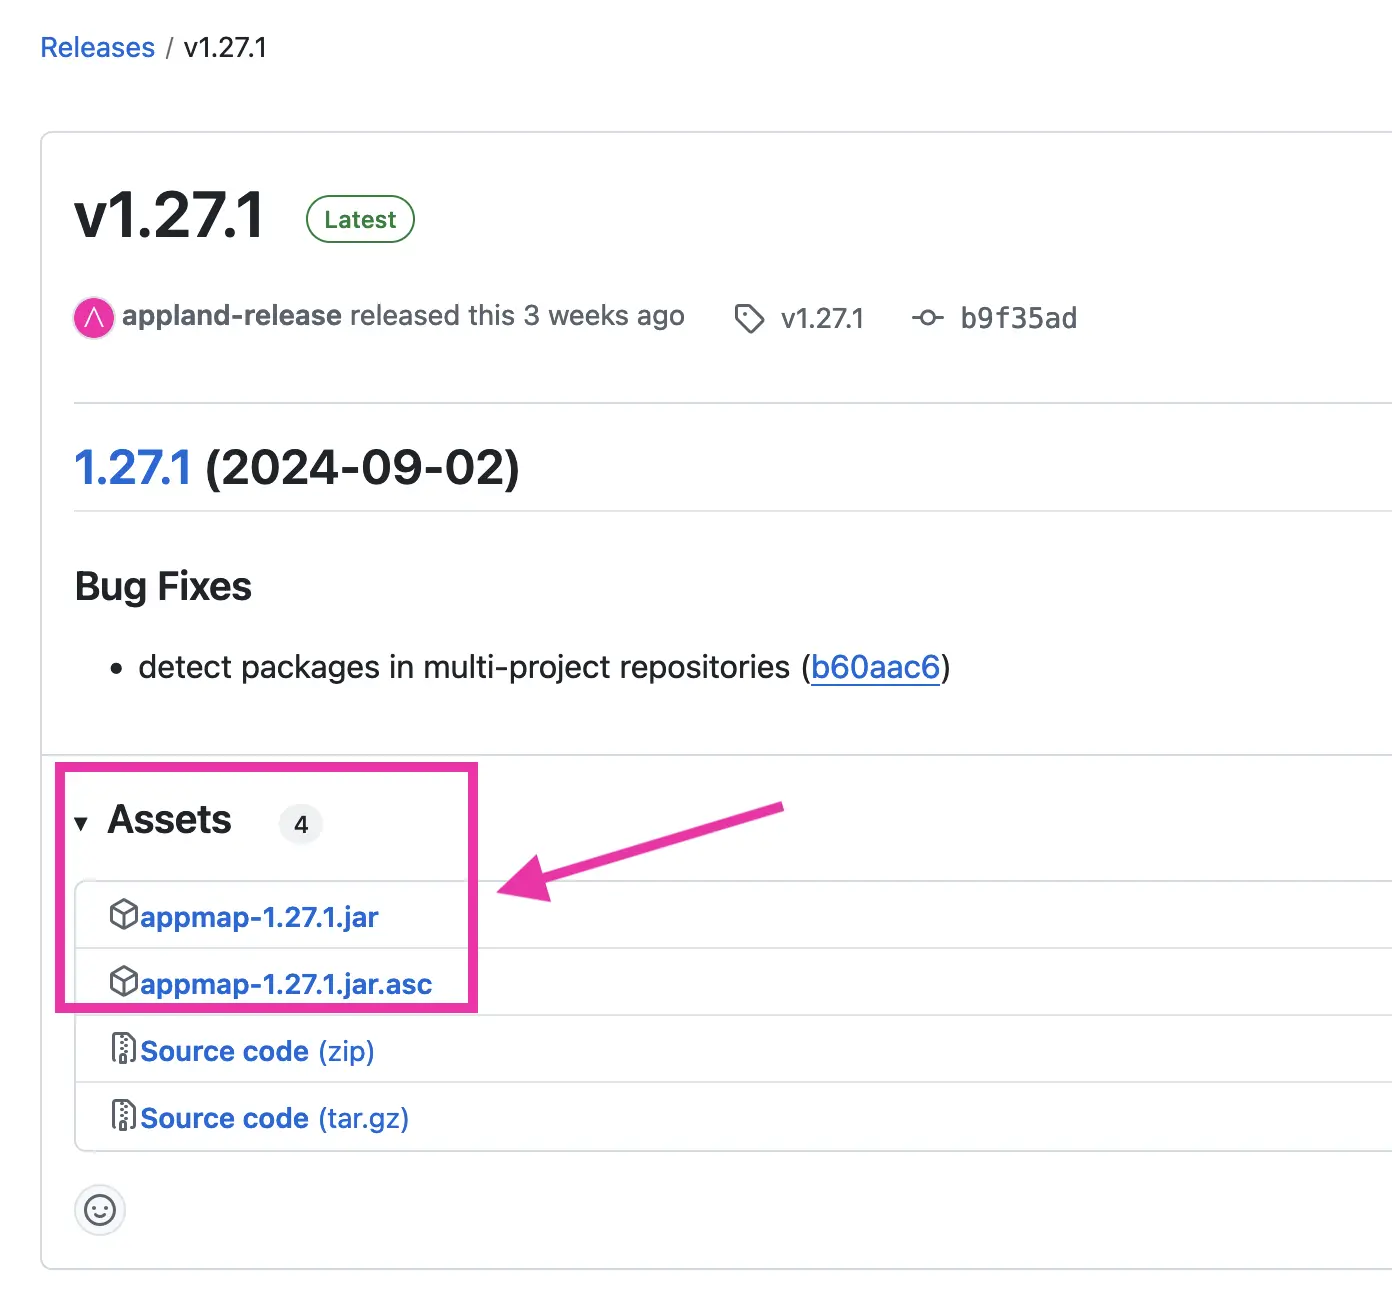Click the appland-release avatar icon

[94, 318]
